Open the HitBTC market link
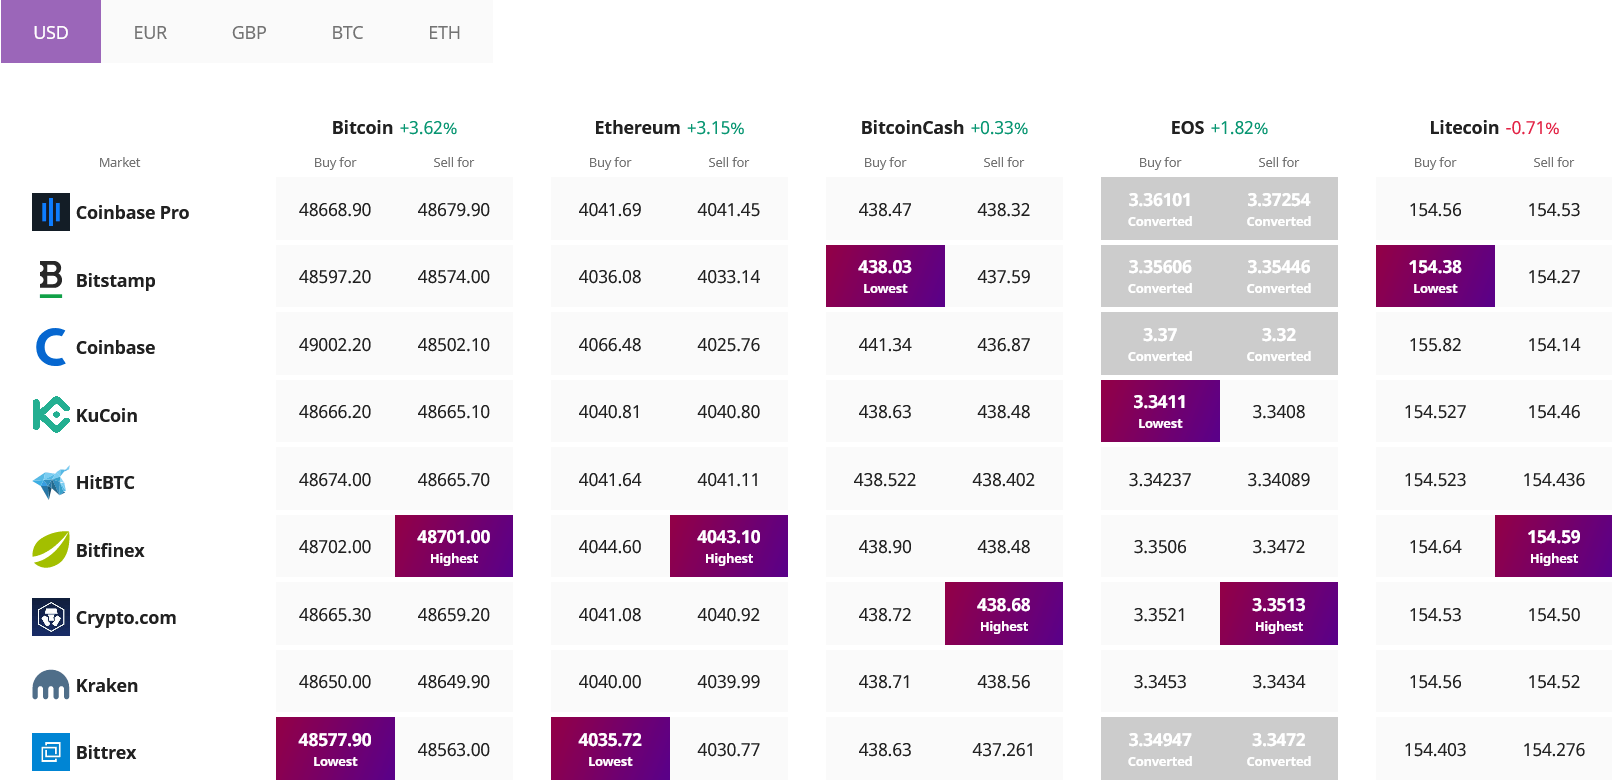The width and height of the screenshot is (1612, 784). point(105,482)
